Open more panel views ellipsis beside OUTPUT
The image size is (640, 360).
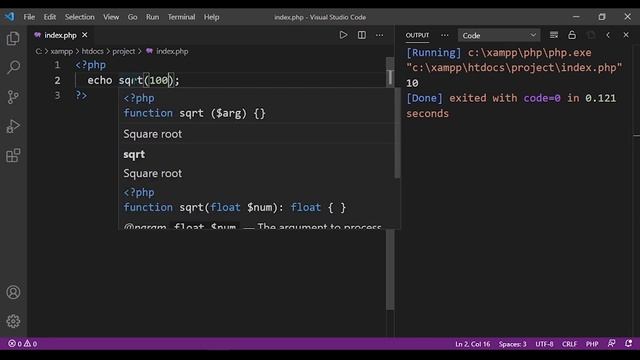(x=444, y=36)
